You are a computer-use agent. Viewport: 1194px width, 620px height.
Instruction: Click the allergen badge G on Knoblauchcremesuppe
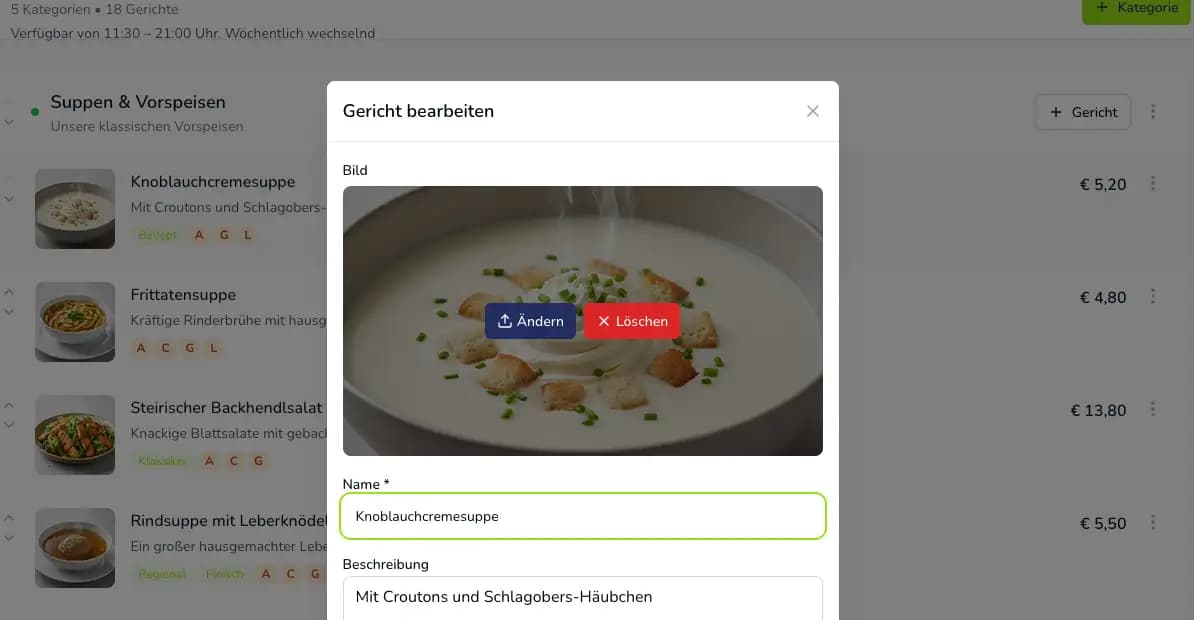pyautogui.click(x=223, y=234)
